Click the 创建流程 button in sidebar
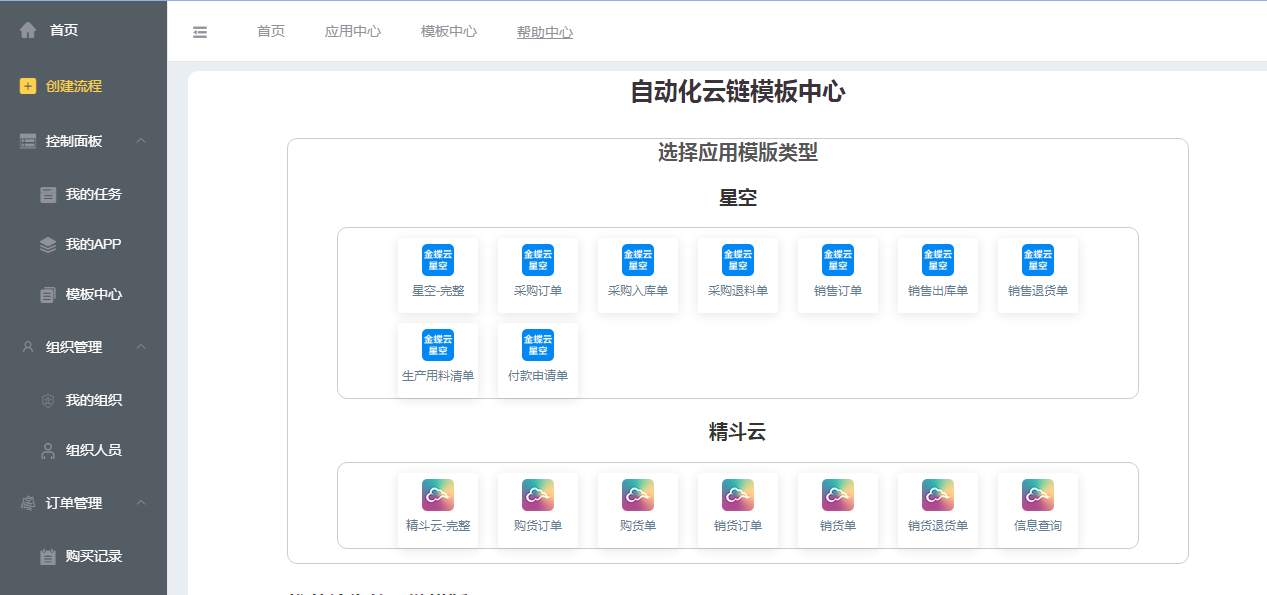Image resolution: width=1267 pixels, height=595 pixels. pyautogui.click(x=73, y=86)
